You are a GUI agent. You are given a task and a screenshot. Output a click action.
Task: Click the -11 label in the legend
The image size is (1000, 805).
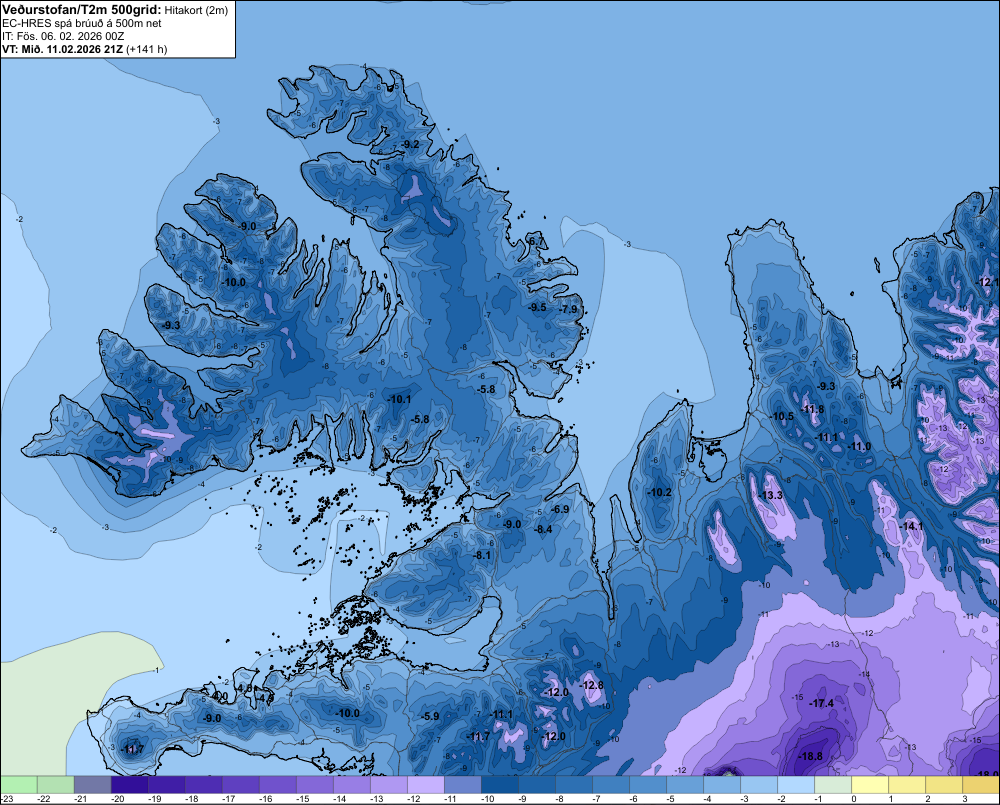coord(450,799)
